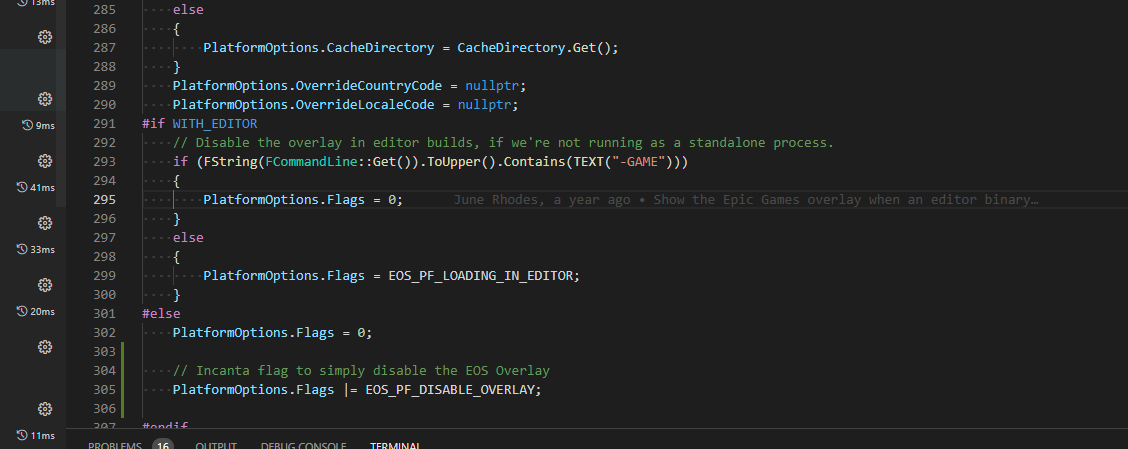Viewport: 1128px width, 449px height.
Task: Click the "#if" directive on line 291
Action: tap(153, 124)
